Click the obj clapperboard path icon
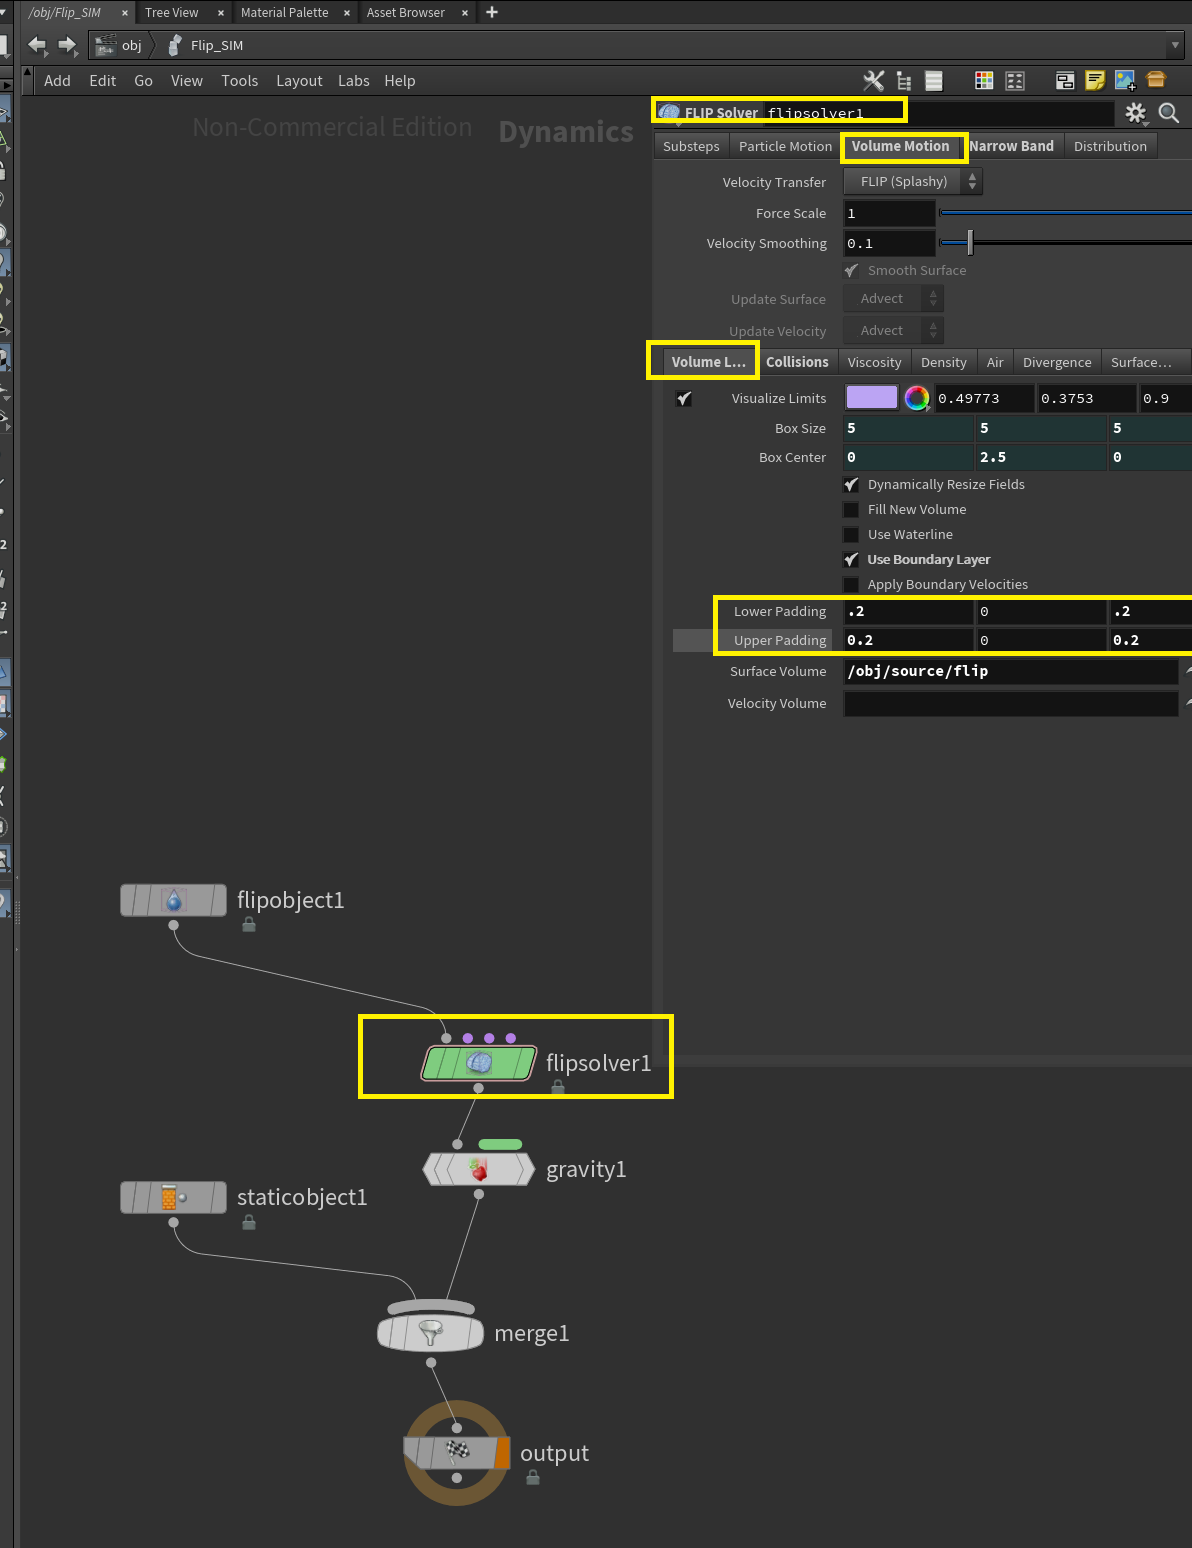1192x1548 pixels. tap(105, 45)
